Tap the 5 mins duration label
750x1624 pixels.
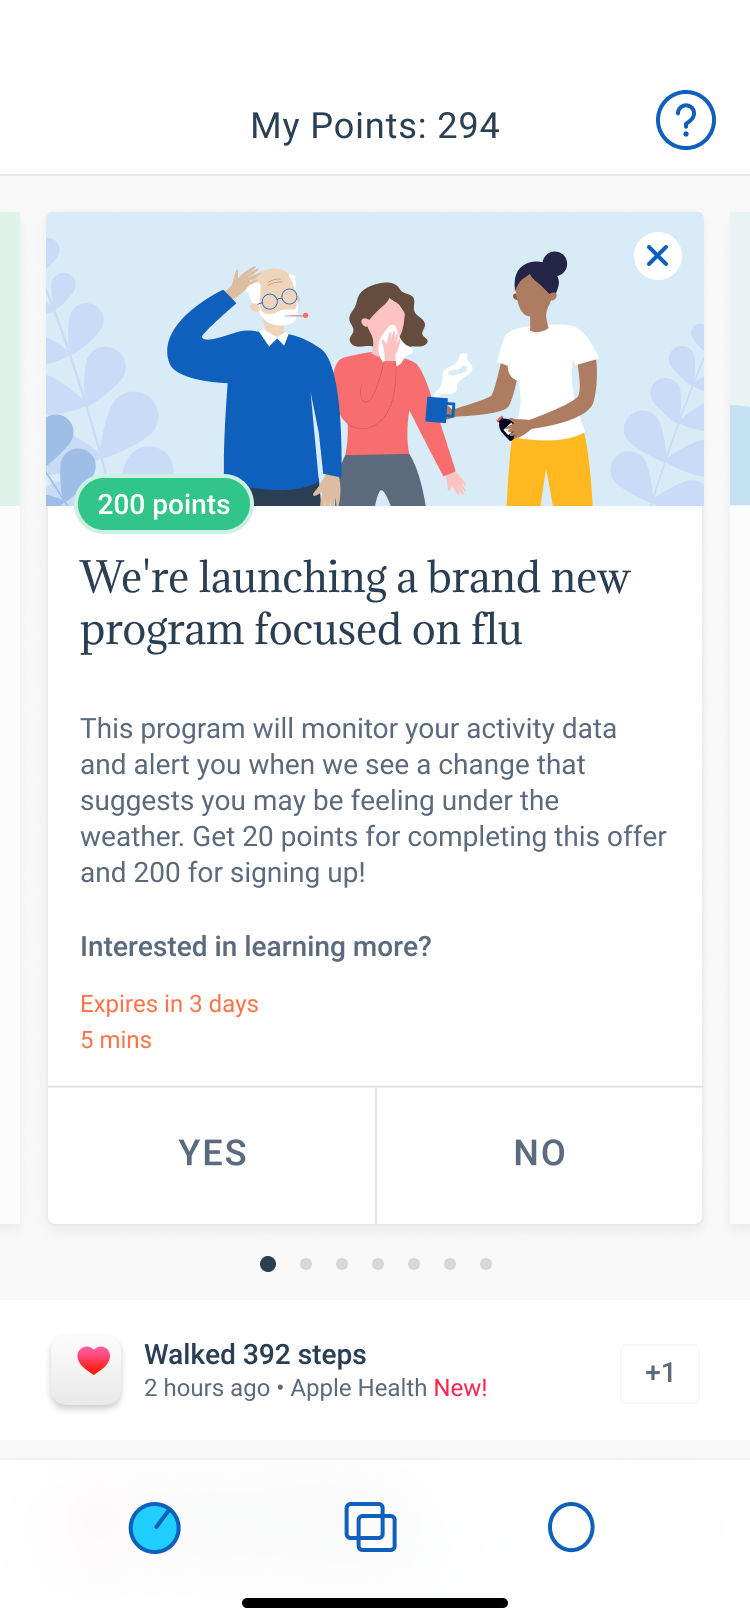tap(116, 1039)
